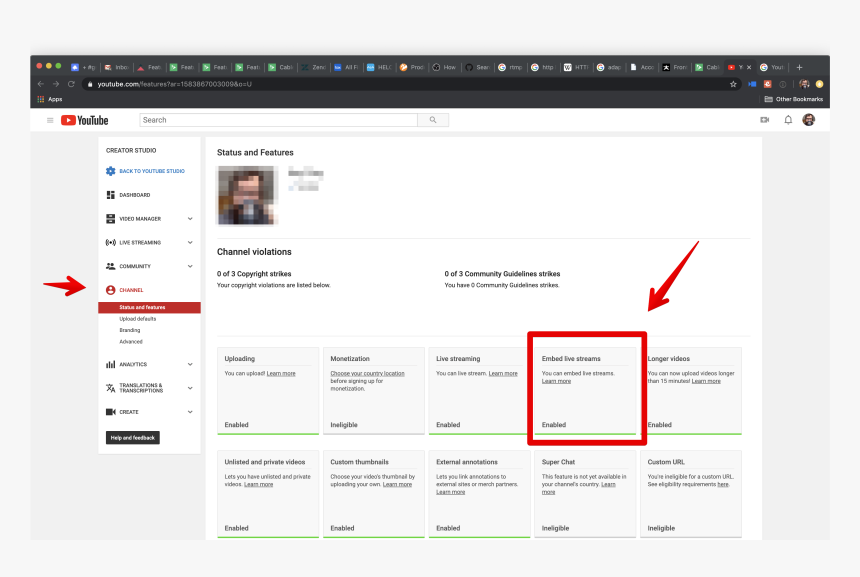This screenshot has height=577, width=860.
Task: Expand the Live Streaming section
Action: click(190, 242)
